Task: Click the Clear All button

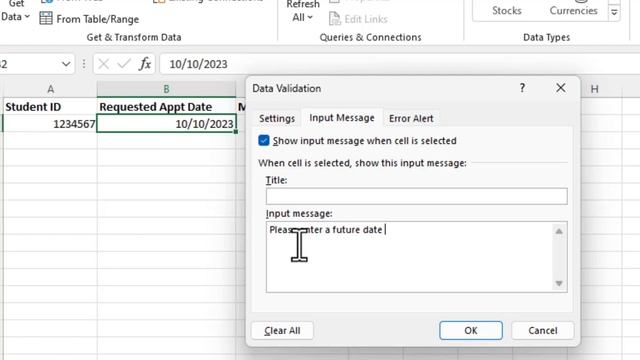Action: [x=282, y=330]
